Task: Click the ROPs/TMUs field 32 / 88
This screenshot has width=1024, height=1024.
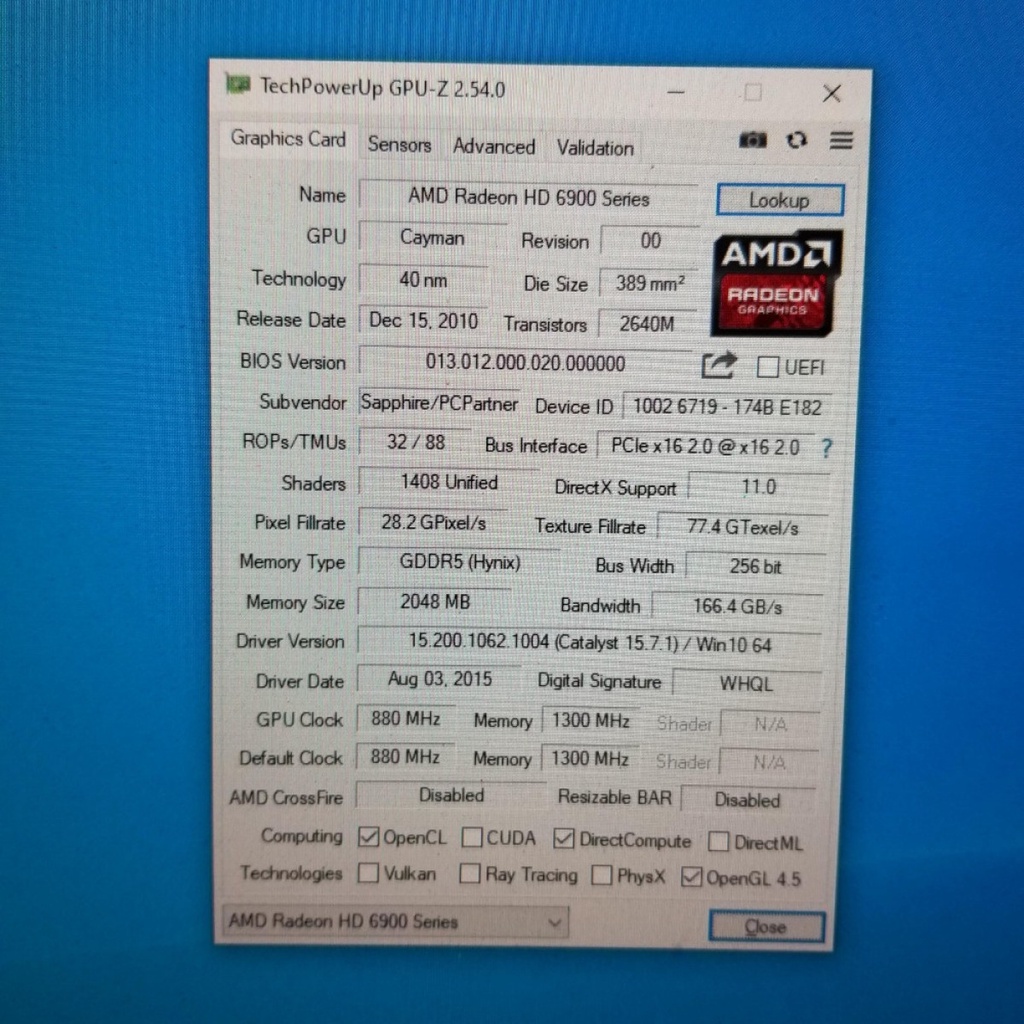Action: pyautogui.click(x=416, y=442)
